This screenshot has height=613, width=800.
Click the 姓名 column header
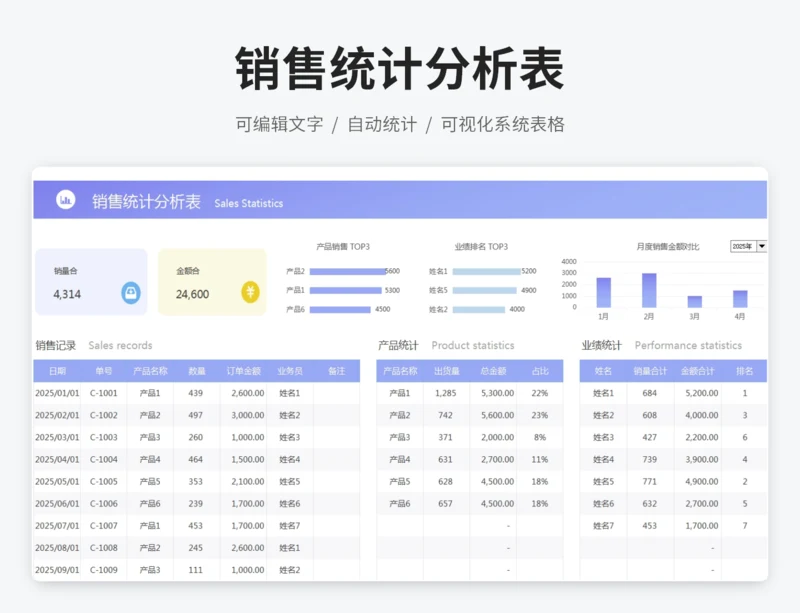tap(603, 371)
